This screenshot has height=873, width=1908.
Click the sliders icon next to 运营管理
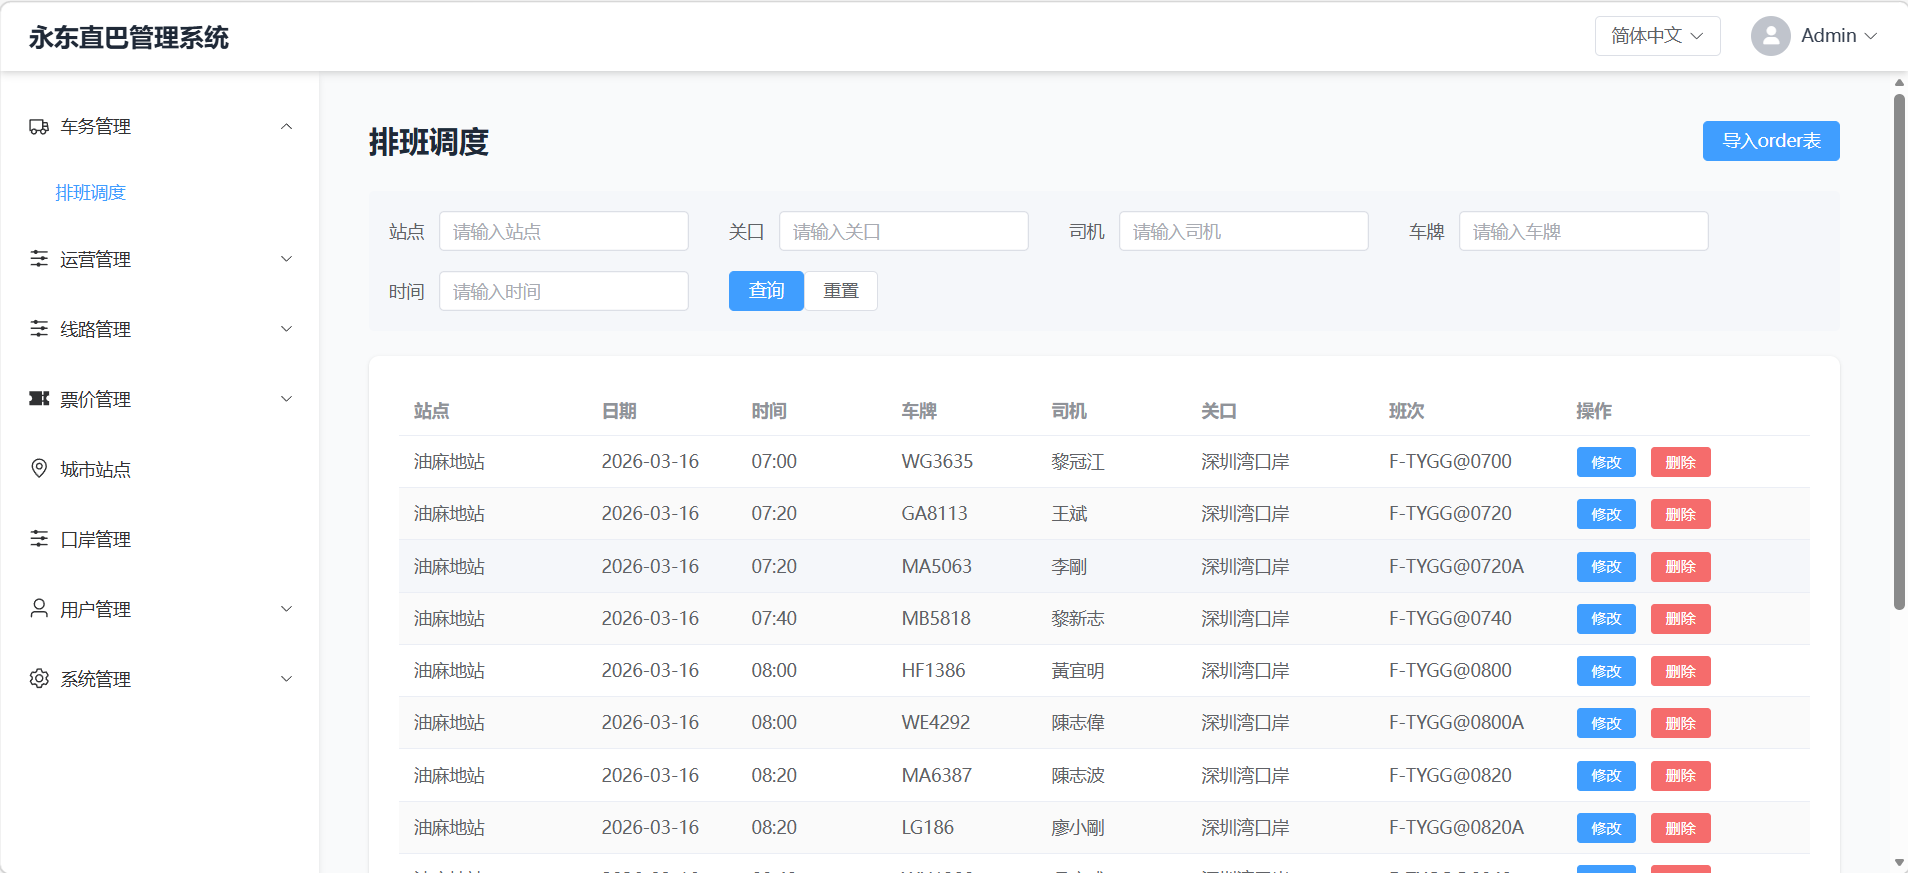point(39,259)
